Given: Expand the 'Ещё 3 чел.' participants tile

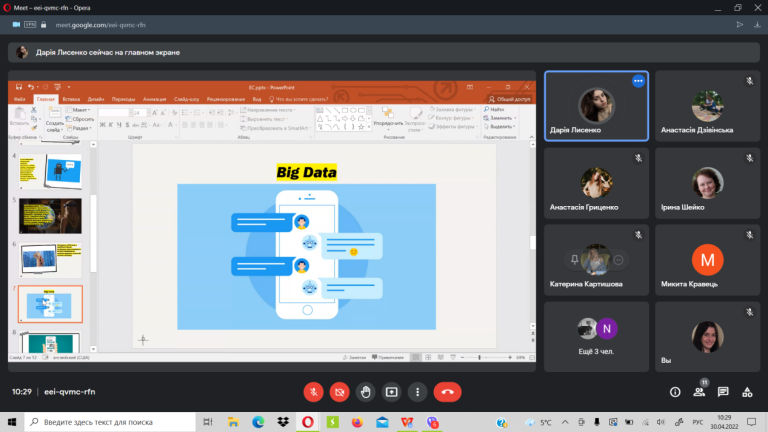Looking at the screenshot, I should pyautogui.click(x=596, y=336).
